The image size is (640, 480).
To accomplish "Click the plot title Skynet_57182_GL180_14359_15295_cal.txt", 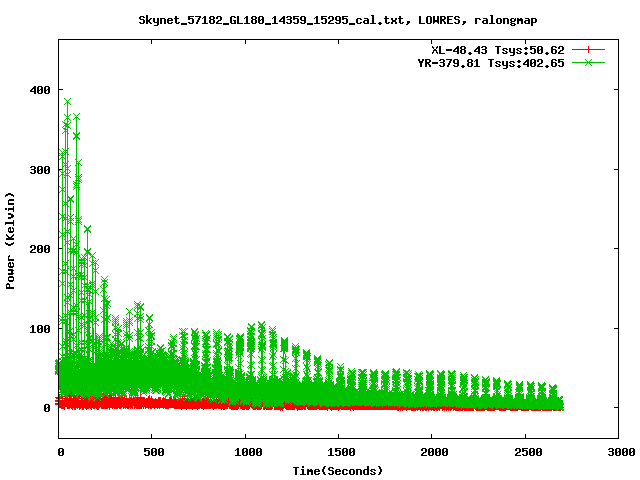I will coord(272,20).
